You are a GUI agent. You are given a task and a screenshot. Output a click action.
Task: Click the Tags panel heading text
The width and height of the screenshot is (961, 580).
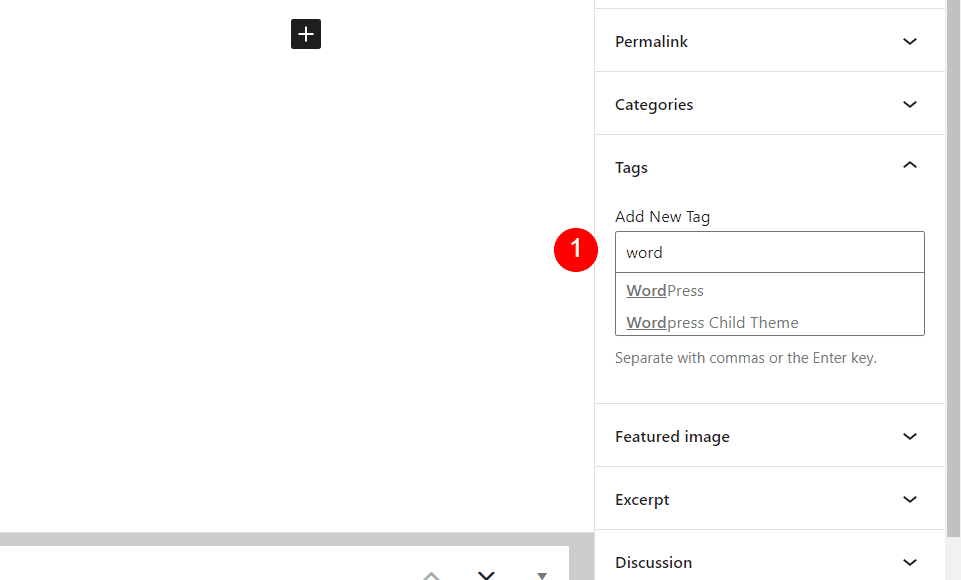click(x=631, y=168)
